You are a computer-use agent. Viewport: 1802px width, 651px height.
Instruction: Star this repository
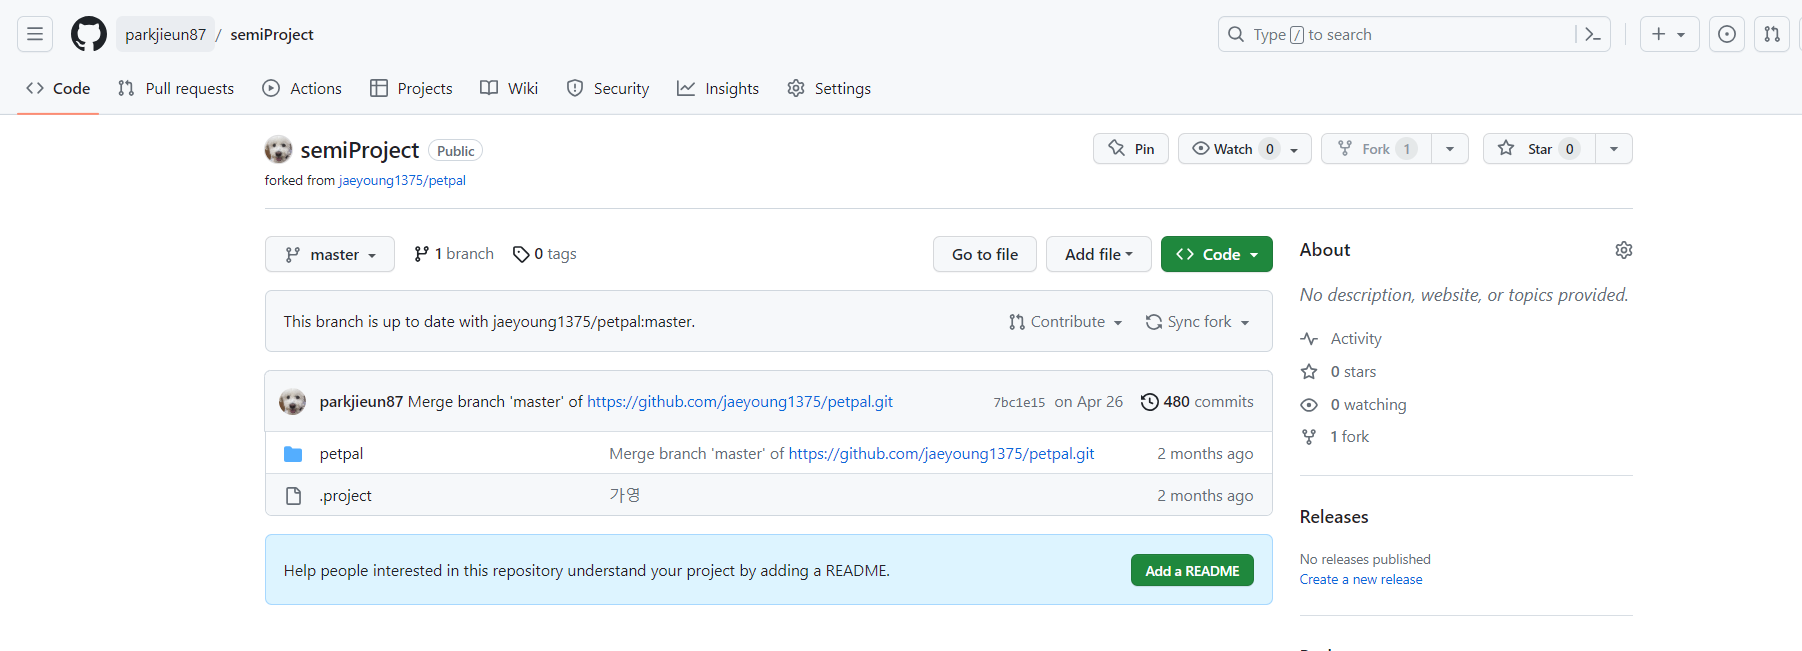(1539, 149)
